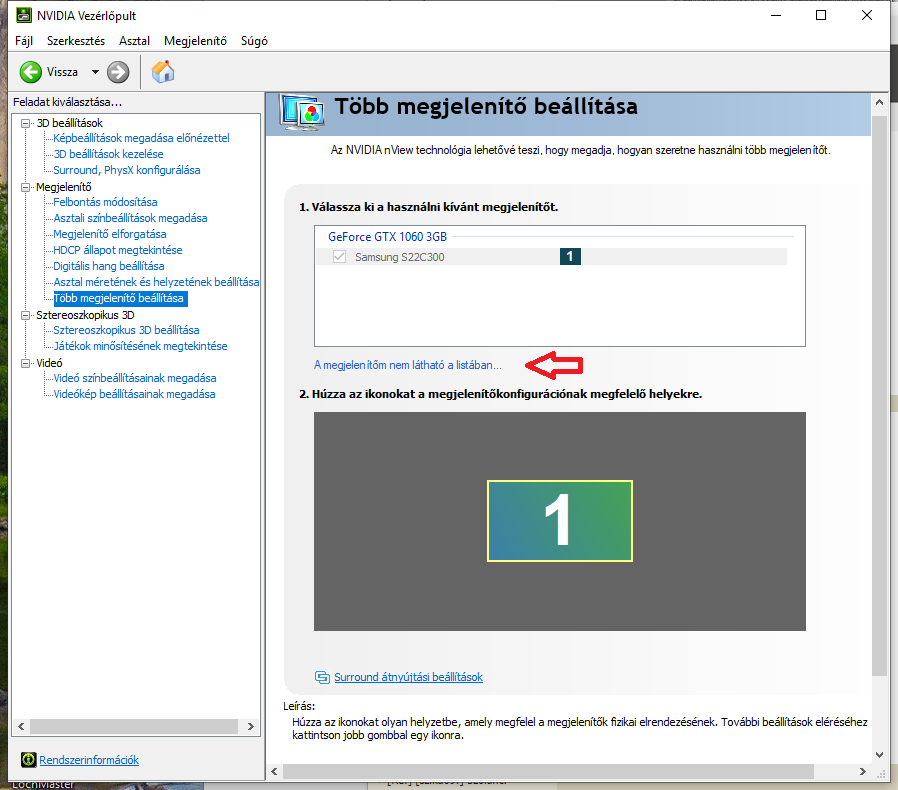This screenshot has width=898, height=790.
Task: Open the Vissza history dropdown arrow
Action: [95, 72]
